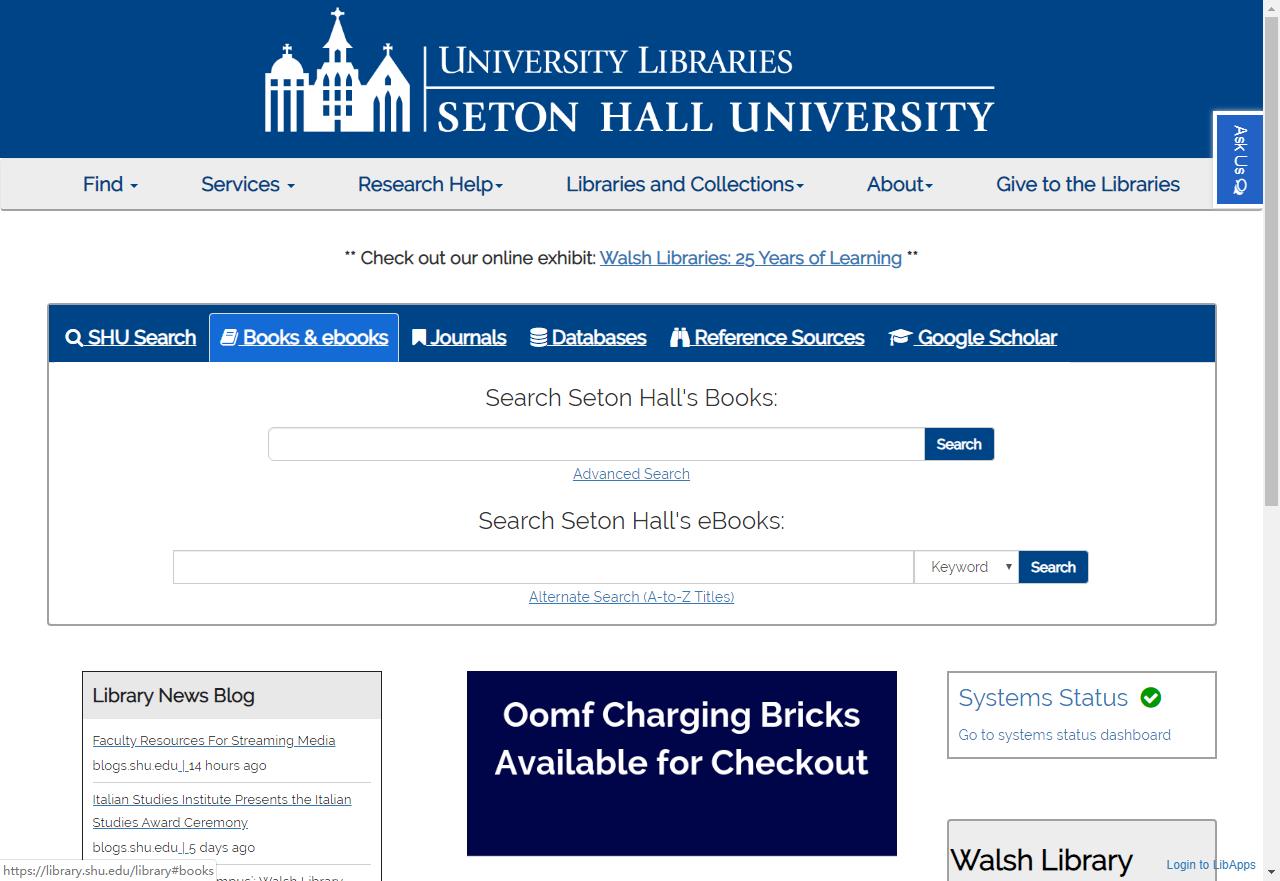1280x881 pixels.
Task: Open the Advanced Search link
Action: point(631,474)
